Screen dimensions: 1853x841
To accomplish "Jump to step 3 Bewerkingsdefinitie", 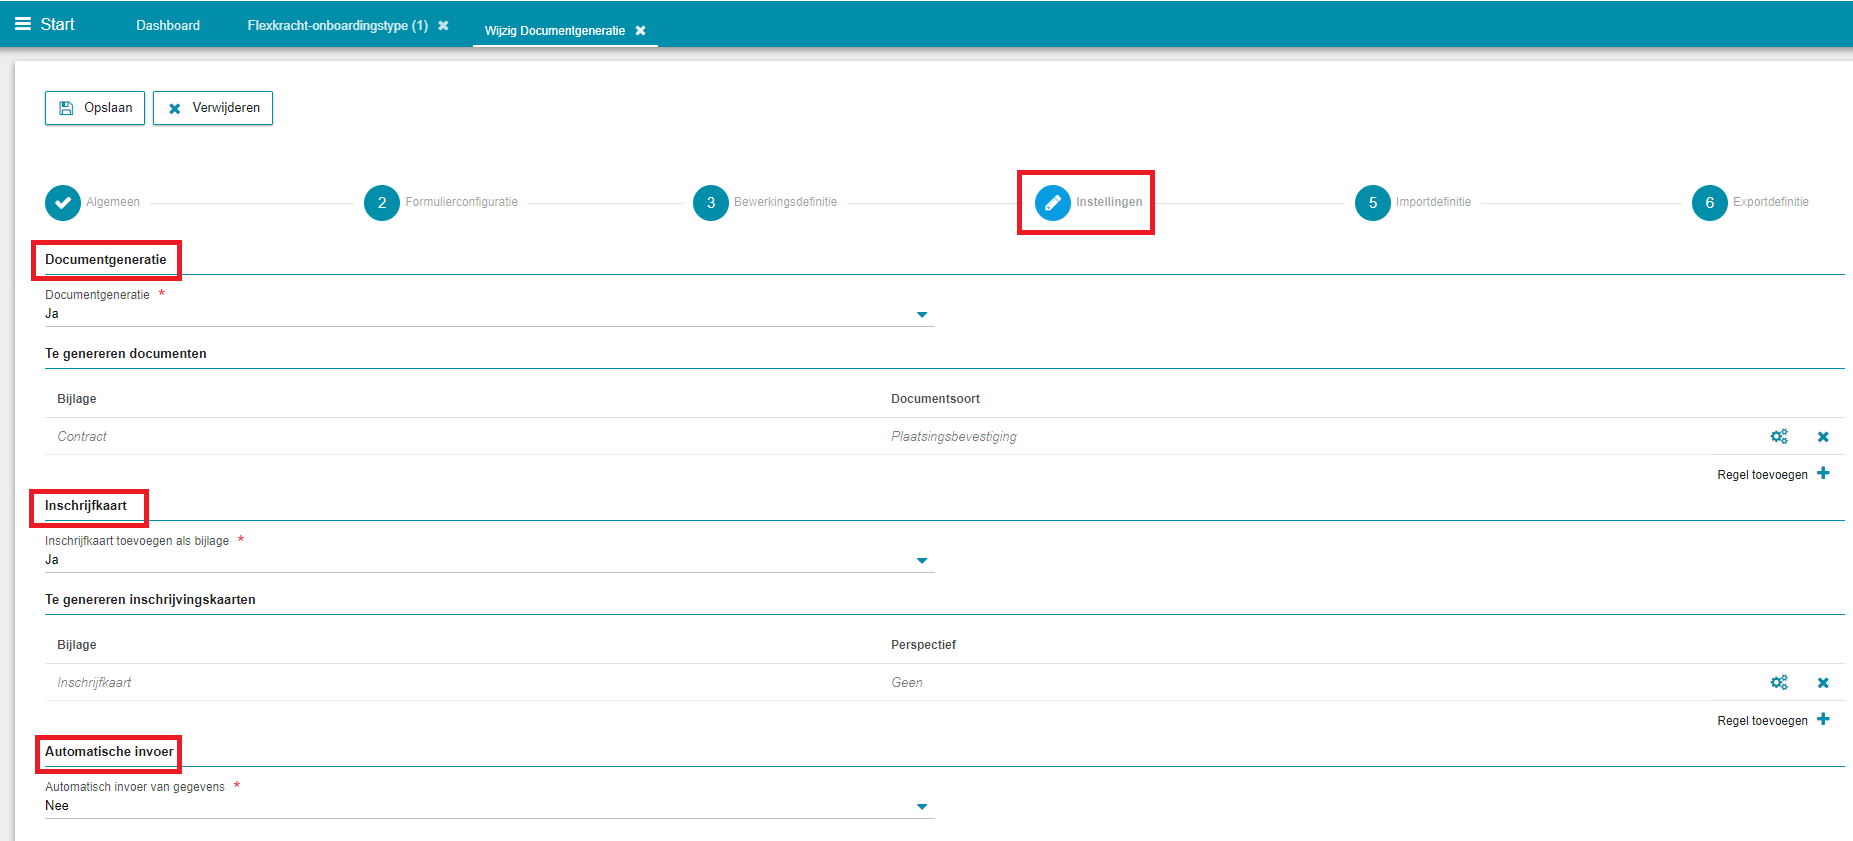I will click(x=711, y=203).
